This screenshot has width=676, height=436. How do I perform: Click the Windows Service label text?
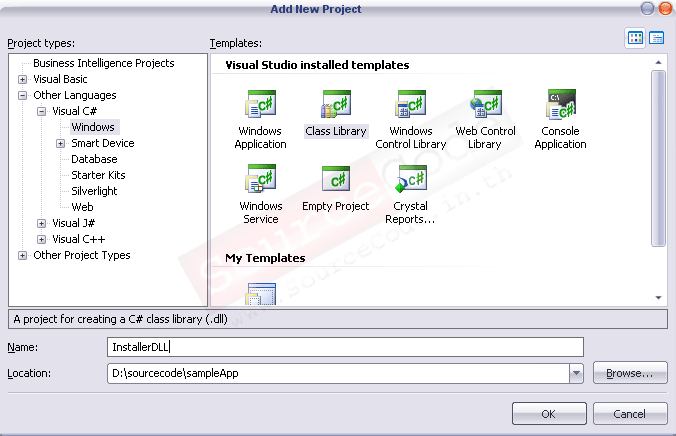click(x=260, y=213)
